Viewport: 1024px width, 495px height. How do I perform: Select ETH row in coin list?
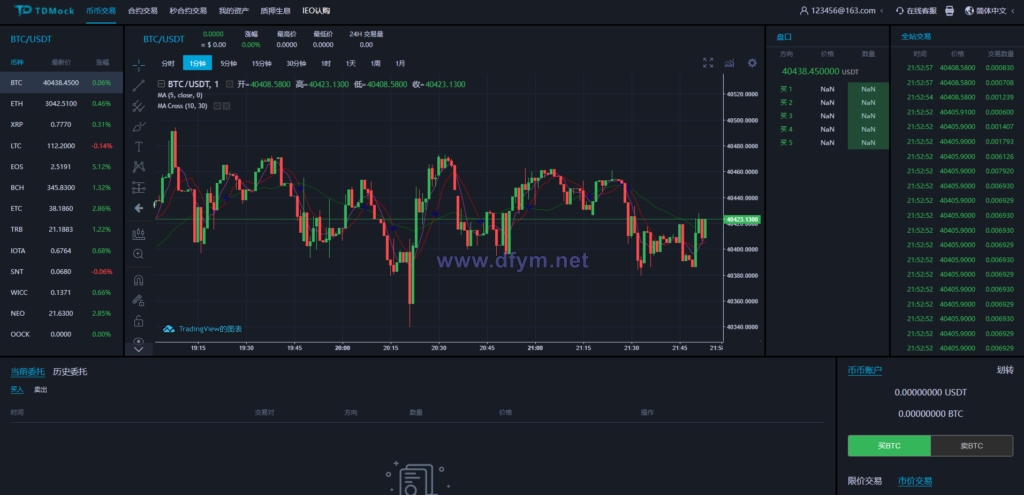coord(61,104)
